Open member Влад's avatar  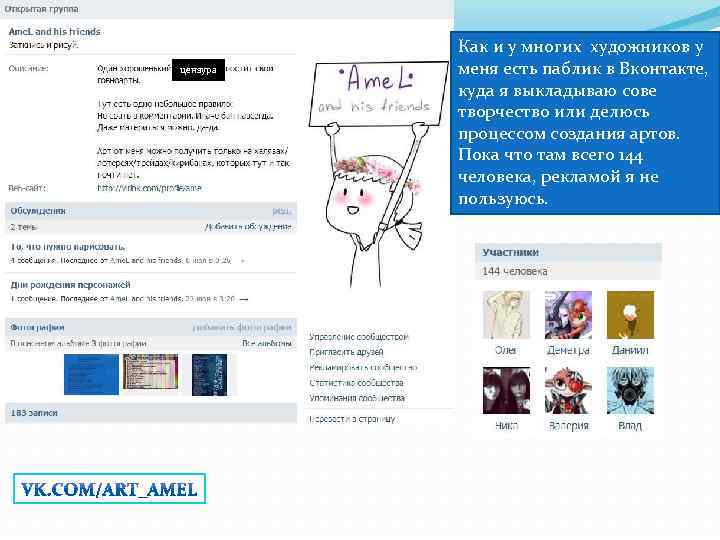tap(630, 390)
